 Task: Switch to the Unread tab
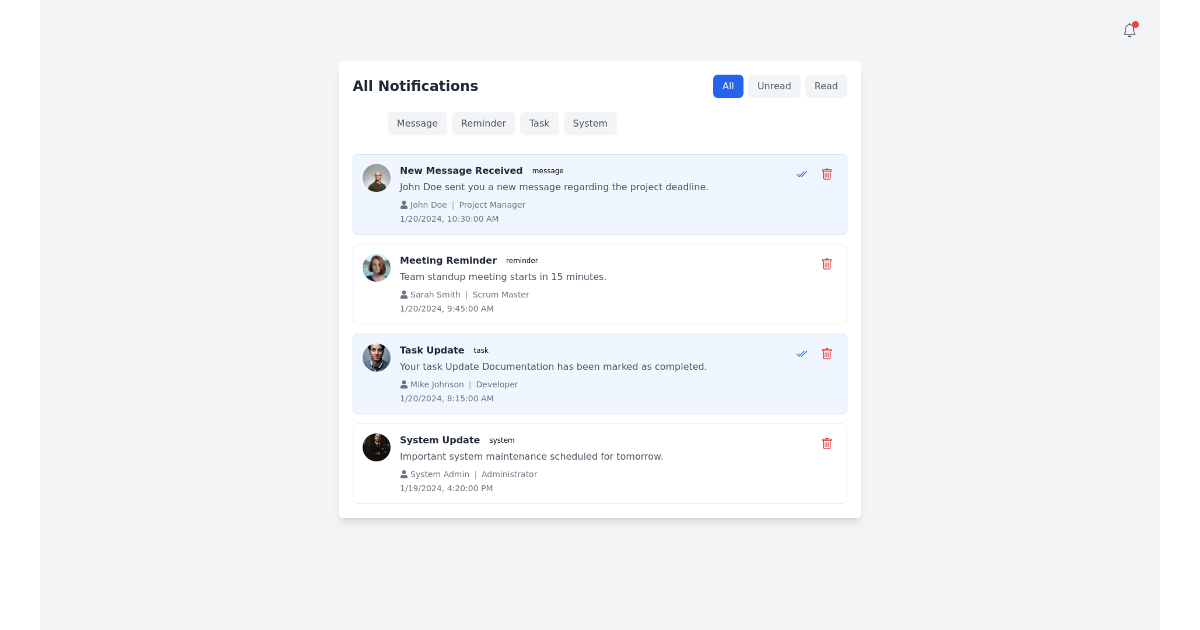click(774, 86)
